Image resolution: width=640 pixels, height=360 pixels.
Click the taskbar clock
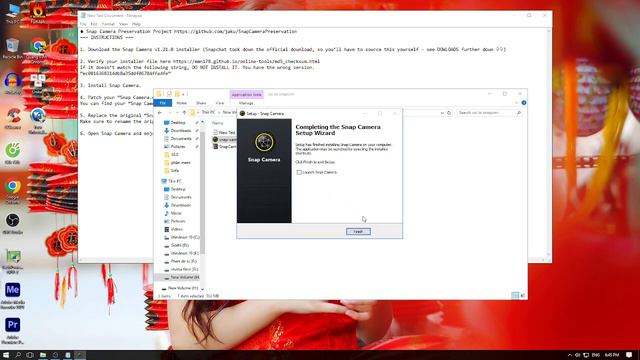point(612,355)
